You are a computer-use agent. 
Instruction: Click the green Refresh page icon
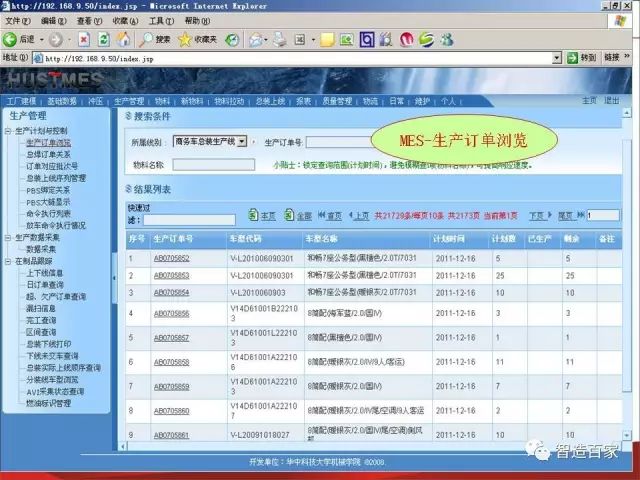tap(104, 40)
